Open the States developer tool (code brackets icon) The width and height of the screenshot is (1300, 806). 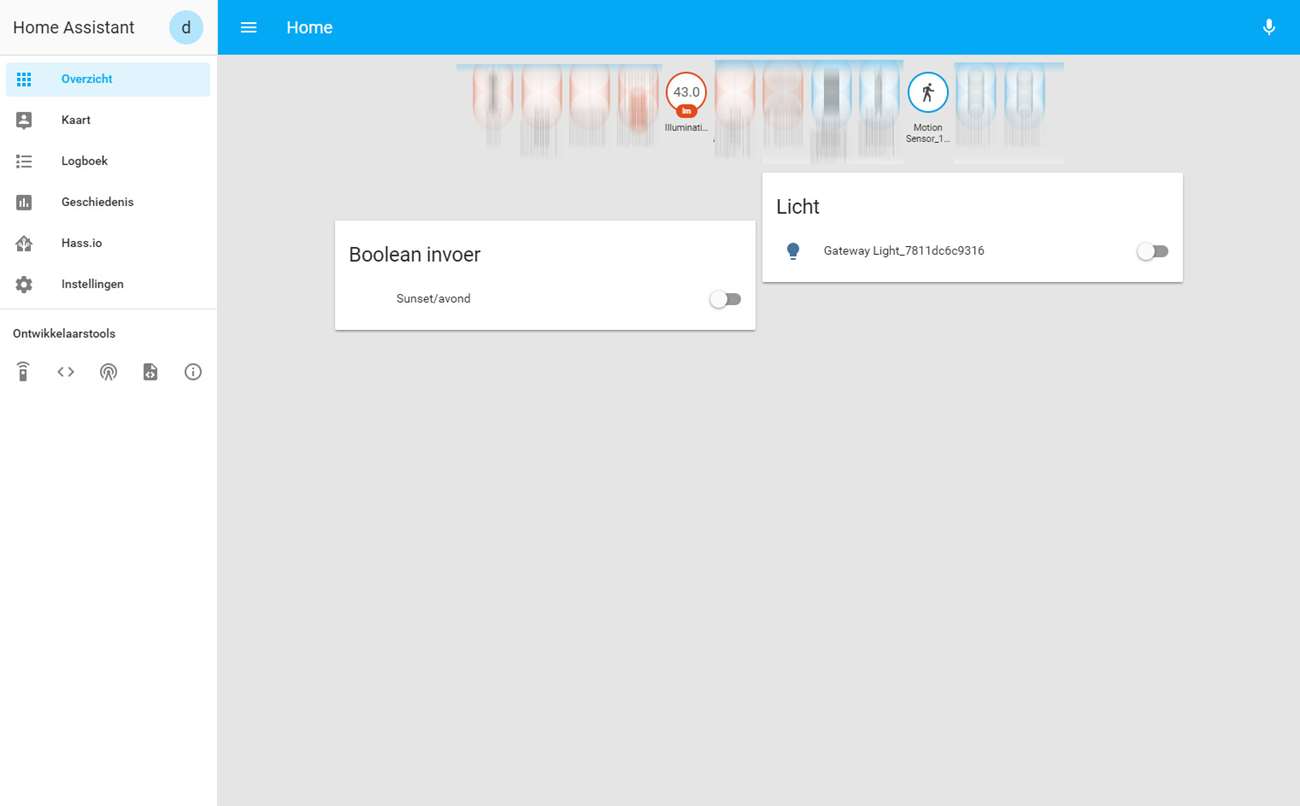tap(66, 372)
